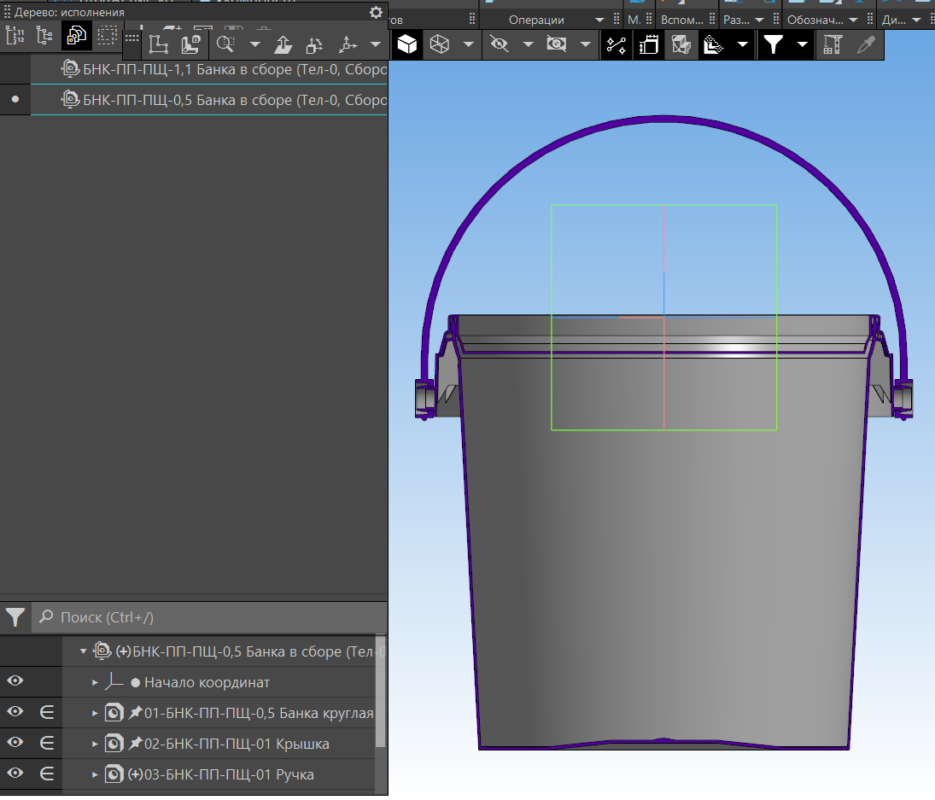This screenshot has height=800, width=935.
Task: Click the normal-to-plane view icon
Action: (x=283, y=45)
